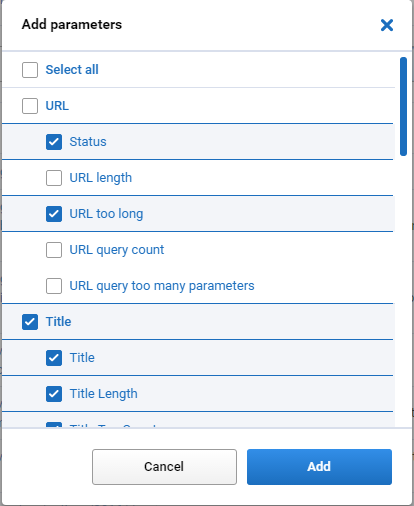Click the Add button
This screenshot has height=506, width=414.
pyautogui.click(x=319, y=467)
